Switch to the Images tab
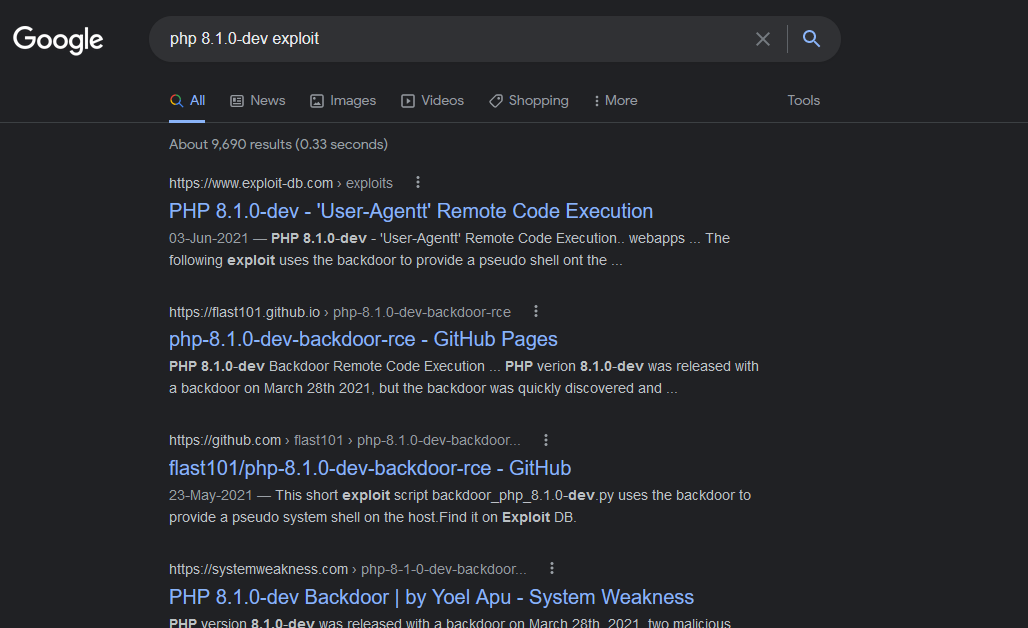The height and width of the screenshot is (628, 1028). (343, 100)
